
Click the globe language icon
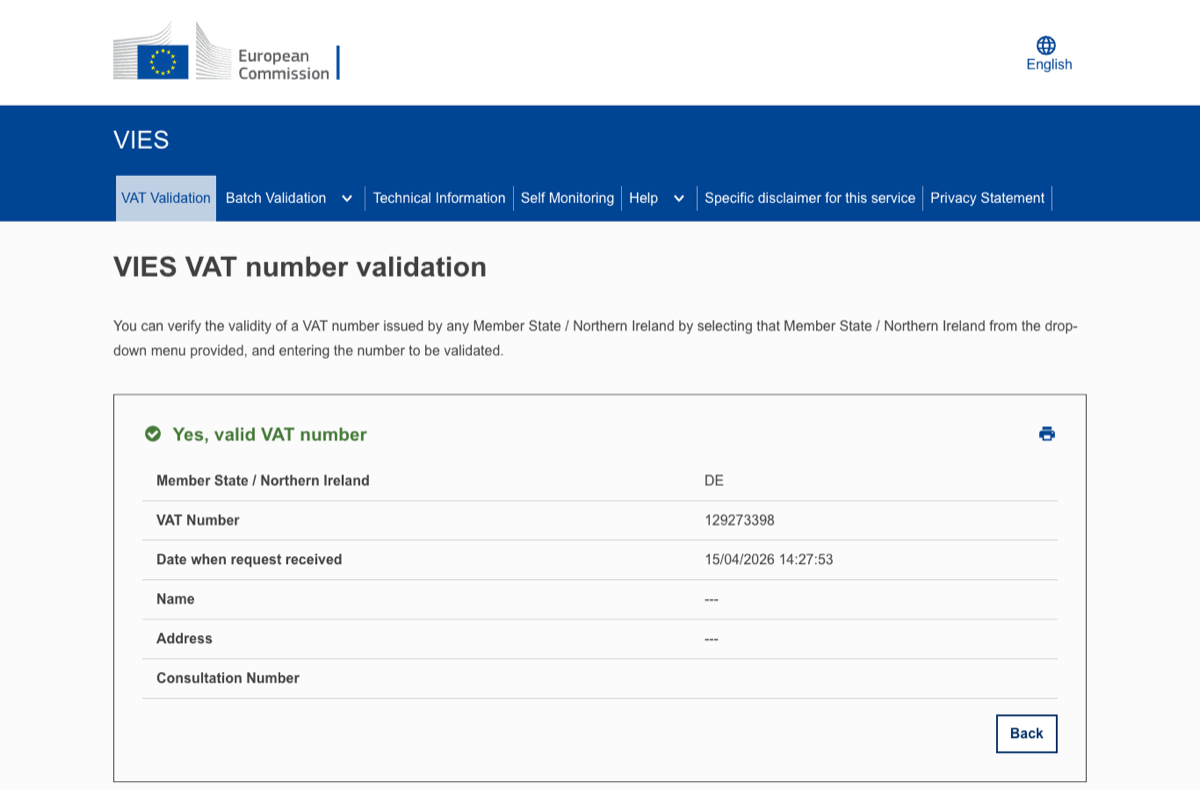pos(1046,46)
